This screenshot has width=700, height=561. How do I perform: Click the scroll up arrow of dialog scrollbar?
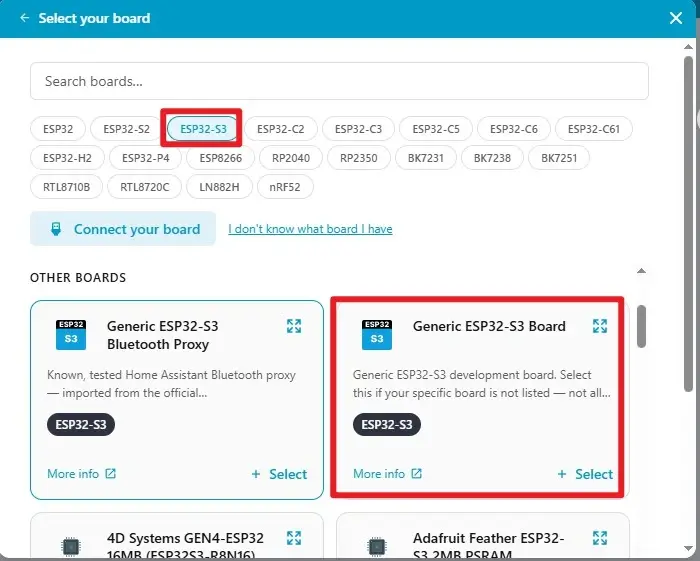[688, 46]
